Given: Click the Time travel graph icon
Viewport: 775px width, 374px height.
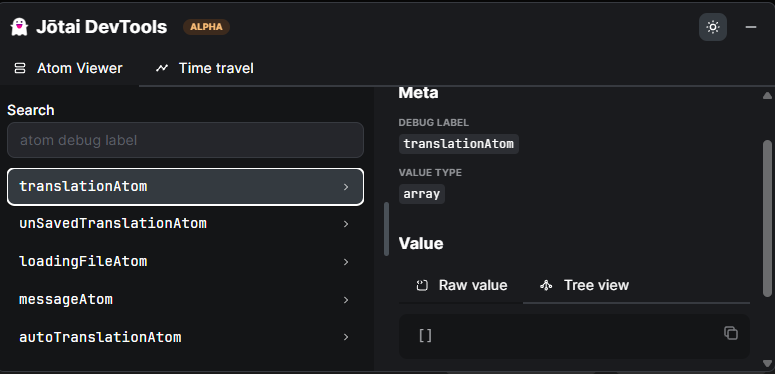Looking at the screenshot, I should click(162, 68).
